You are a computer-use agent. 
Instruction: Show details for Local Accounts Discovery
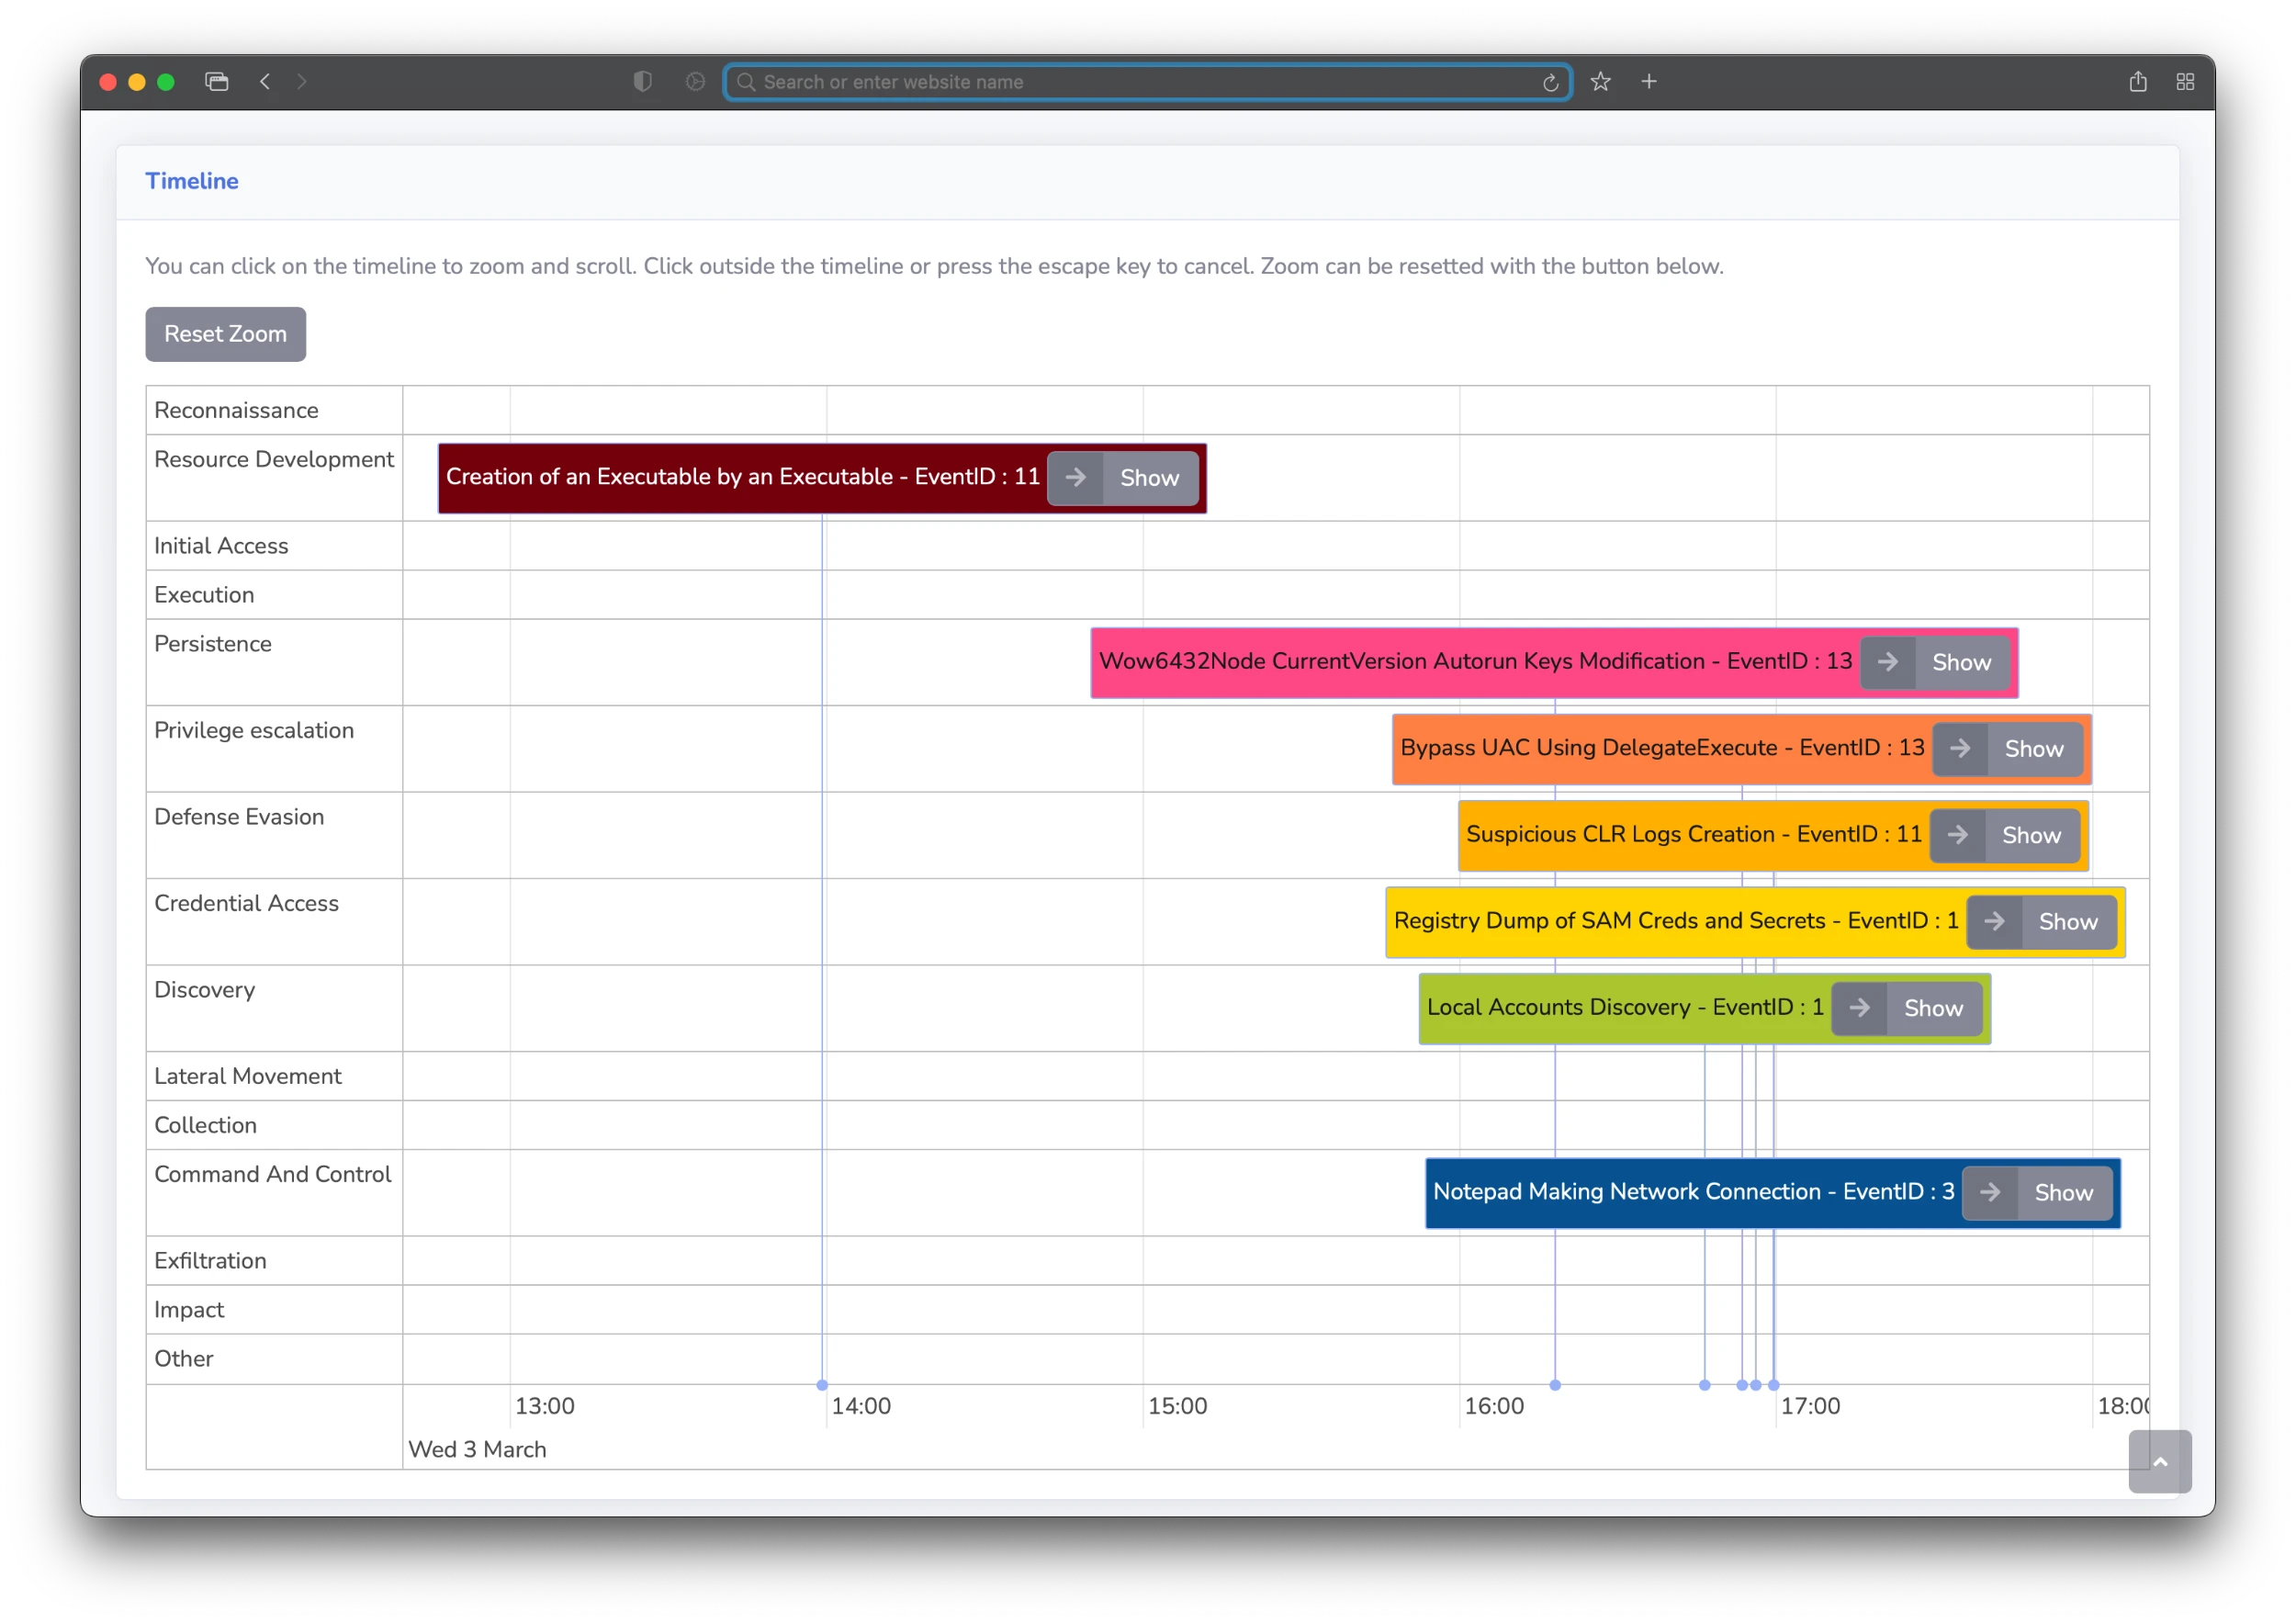[1933, 1008]
